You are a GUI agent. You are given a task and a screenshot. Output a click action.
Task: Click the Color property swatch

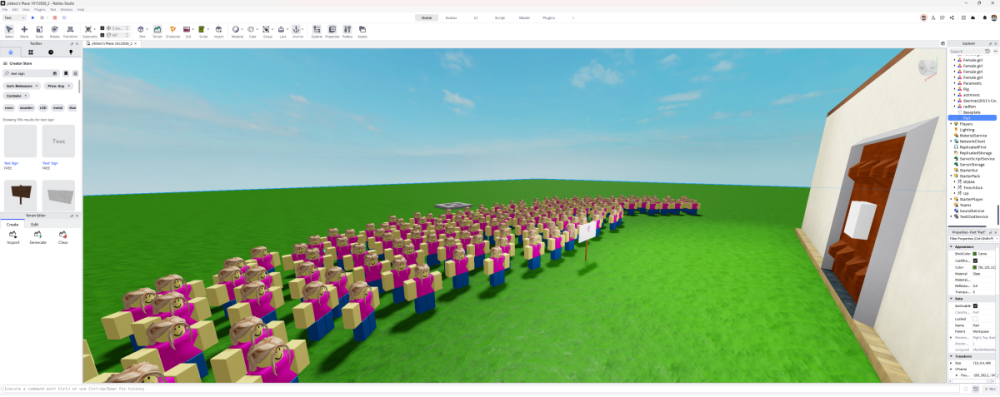click(975, 267)
